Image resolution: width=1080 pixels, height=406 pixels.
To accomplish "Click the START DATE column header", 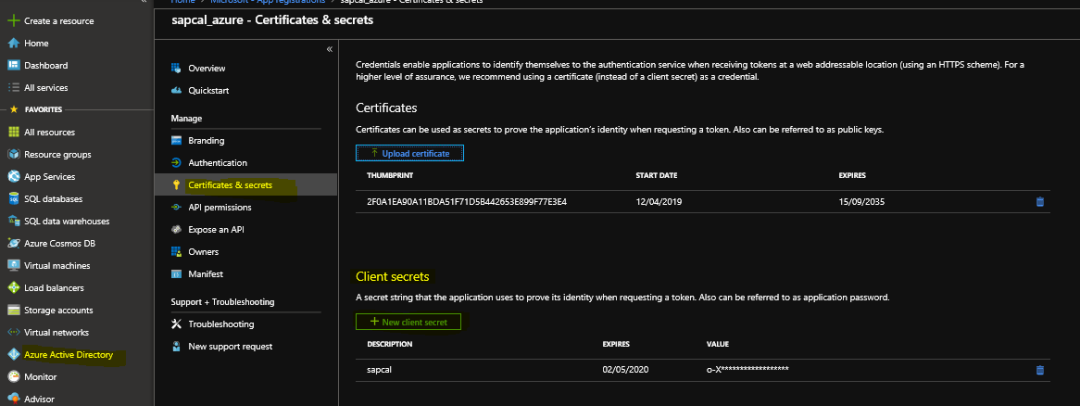I will tap(656, 176).
